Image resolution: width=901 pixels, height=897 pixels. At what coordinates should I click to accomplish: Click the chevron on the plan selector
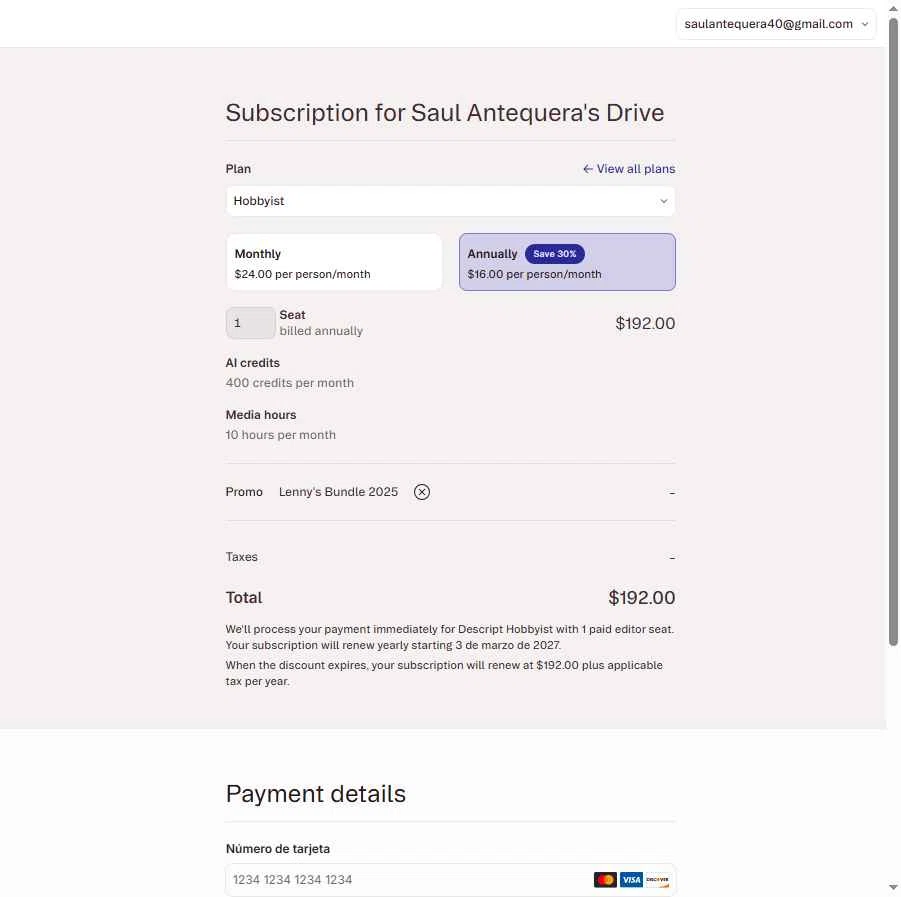click(663, 201)
